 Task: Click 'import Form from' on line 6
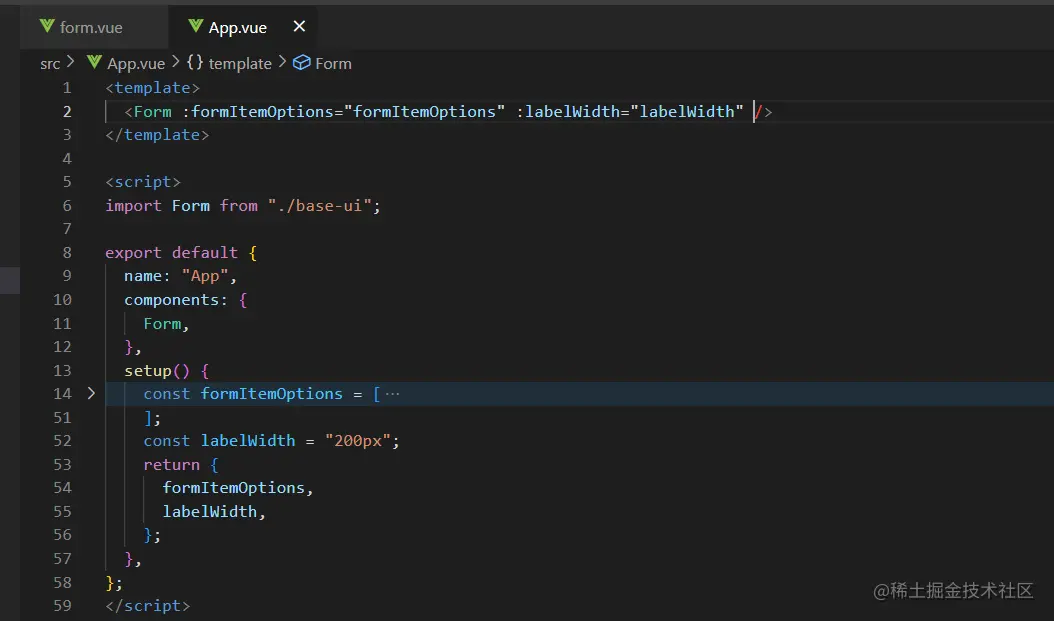[x=181, y=206]
